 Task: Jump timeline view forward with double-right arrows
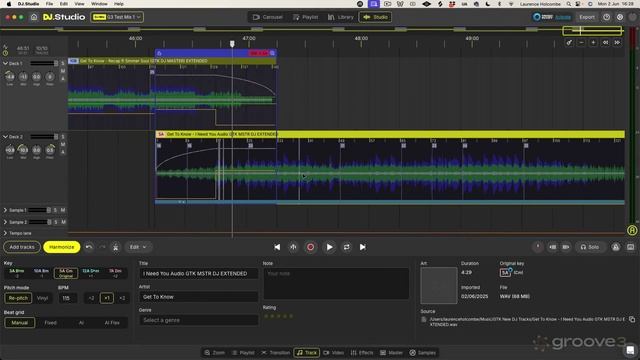coord(617,42)
